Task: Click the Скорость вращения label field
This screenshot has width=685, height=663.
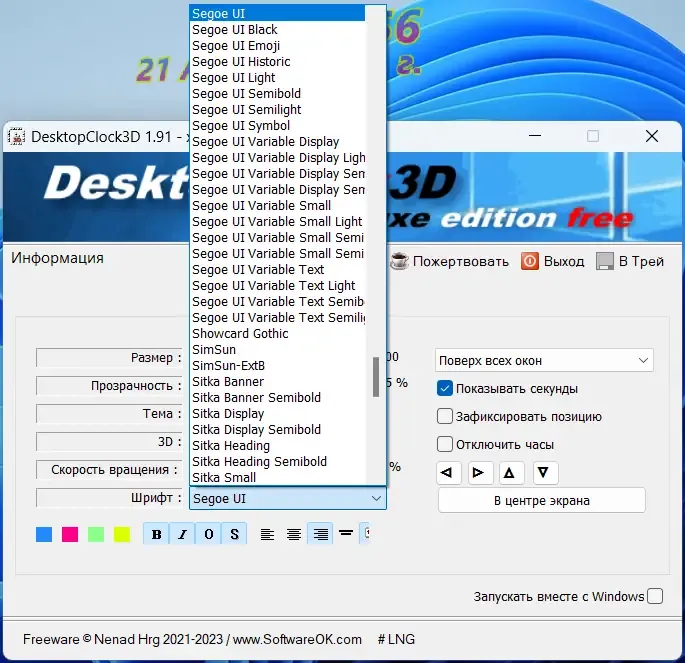Action: click(x=109, y=470)
